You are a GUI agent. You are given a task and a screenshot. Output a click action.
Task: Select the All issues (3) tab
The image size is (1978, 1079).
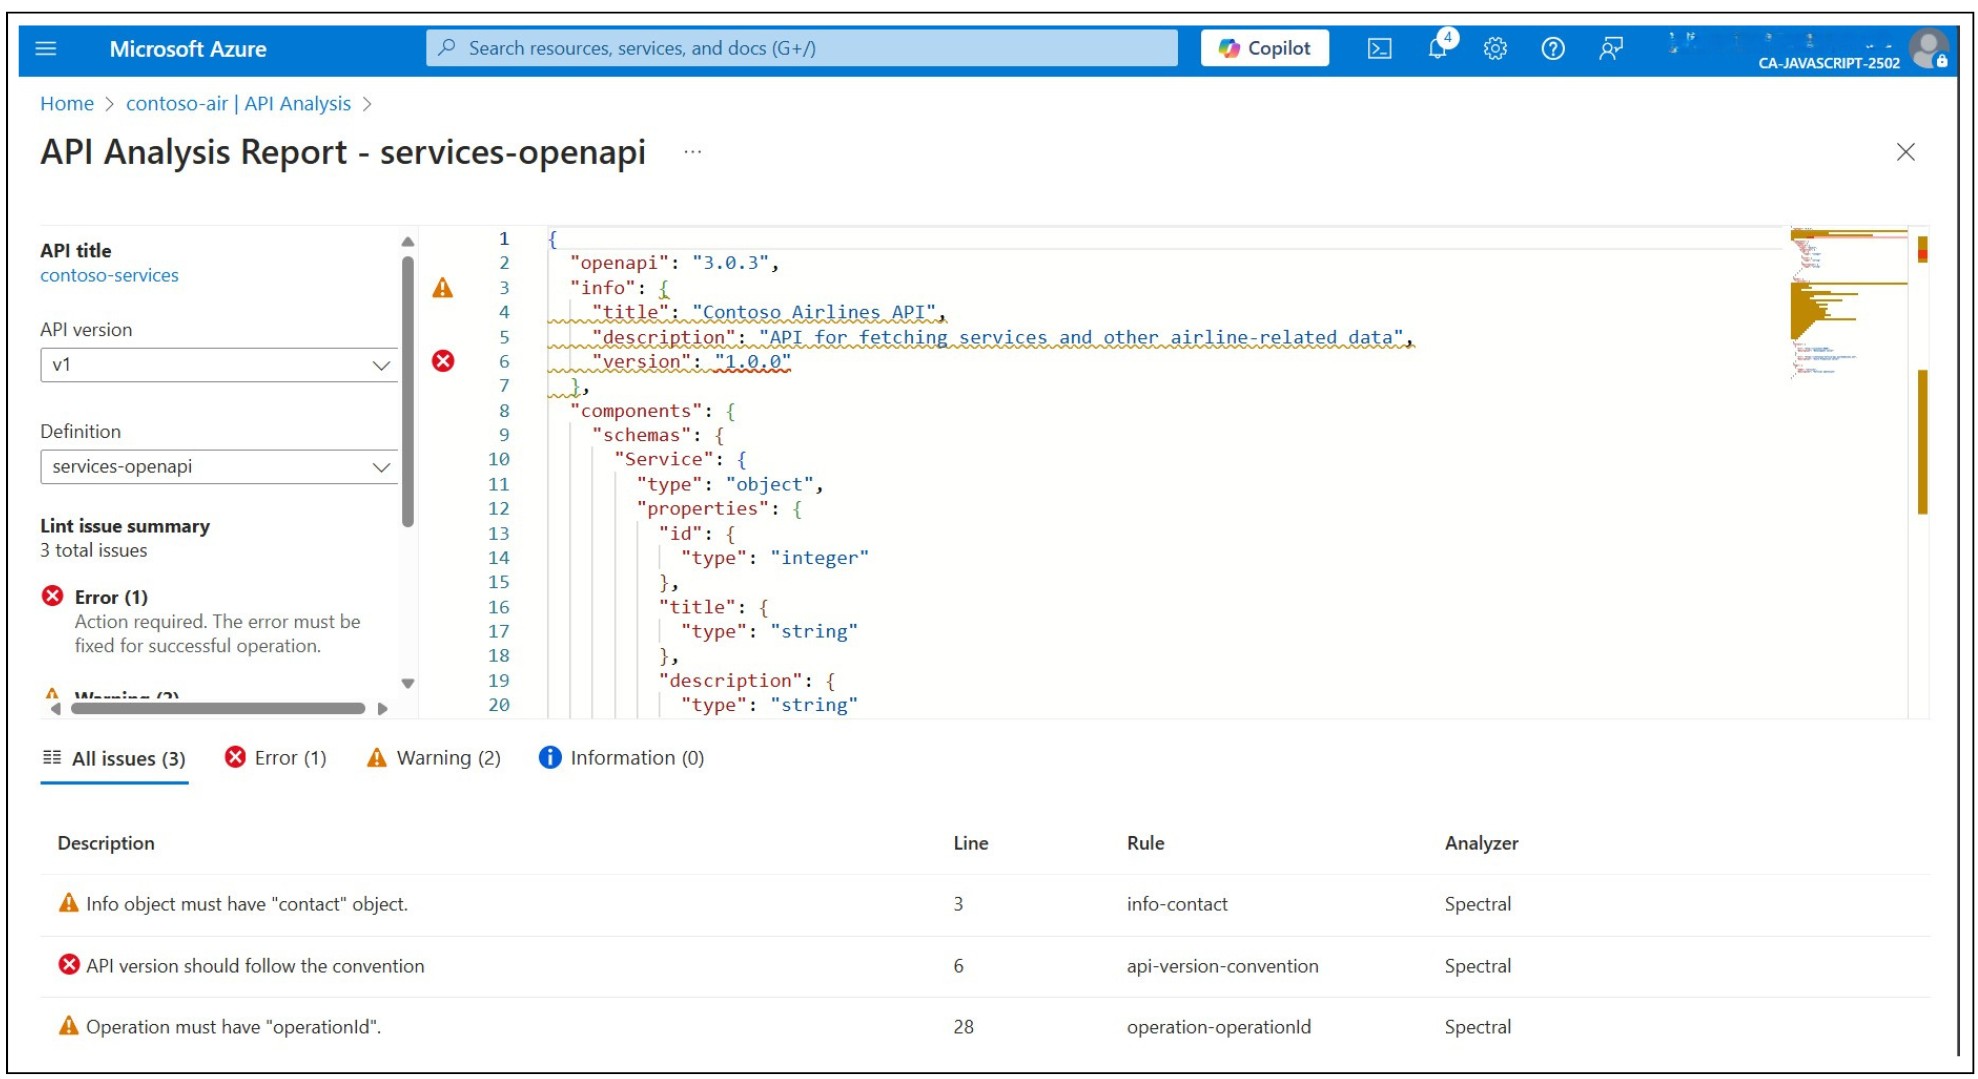click(x=114, y=759)
